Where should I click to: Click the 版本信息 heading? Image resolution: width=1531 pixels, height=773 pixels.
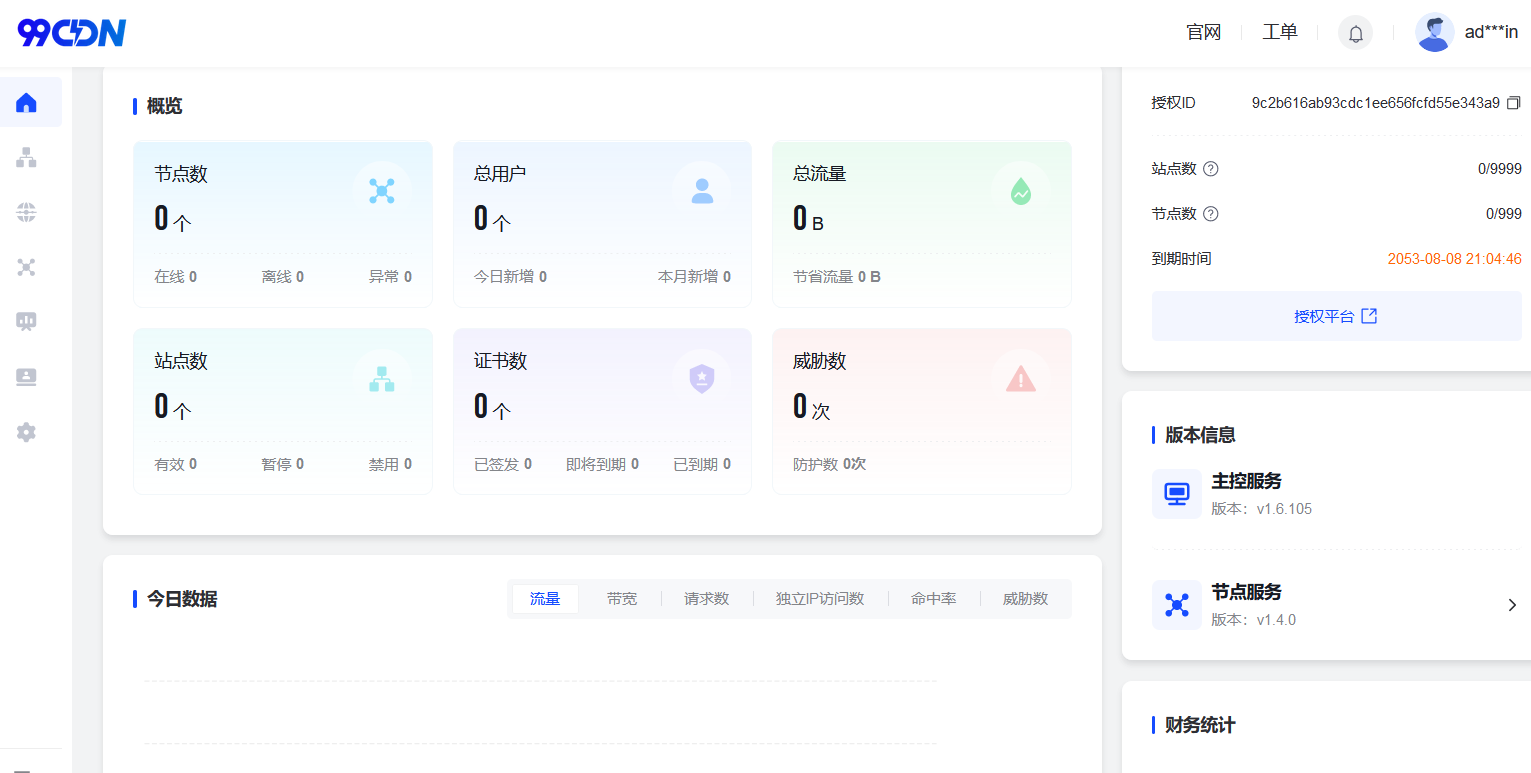click(x=1201, y=435)
